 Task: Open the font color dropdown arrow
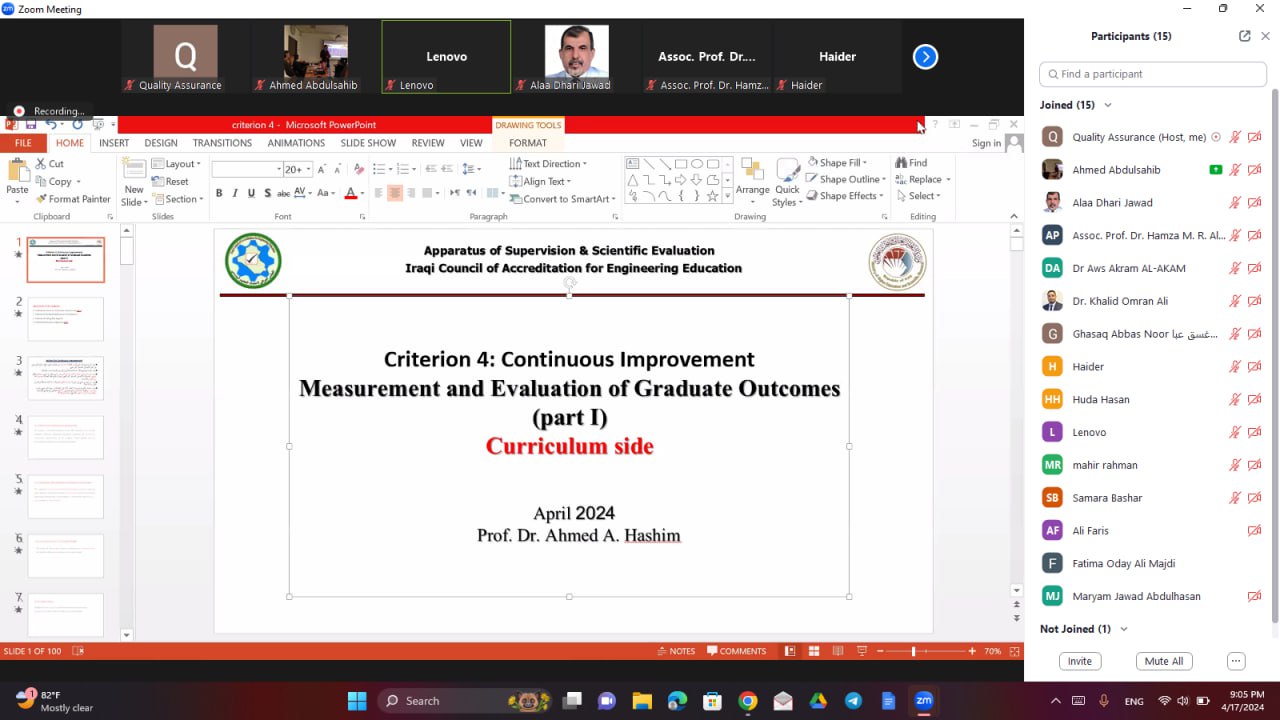pyautogui.click(x=363, y=193)
